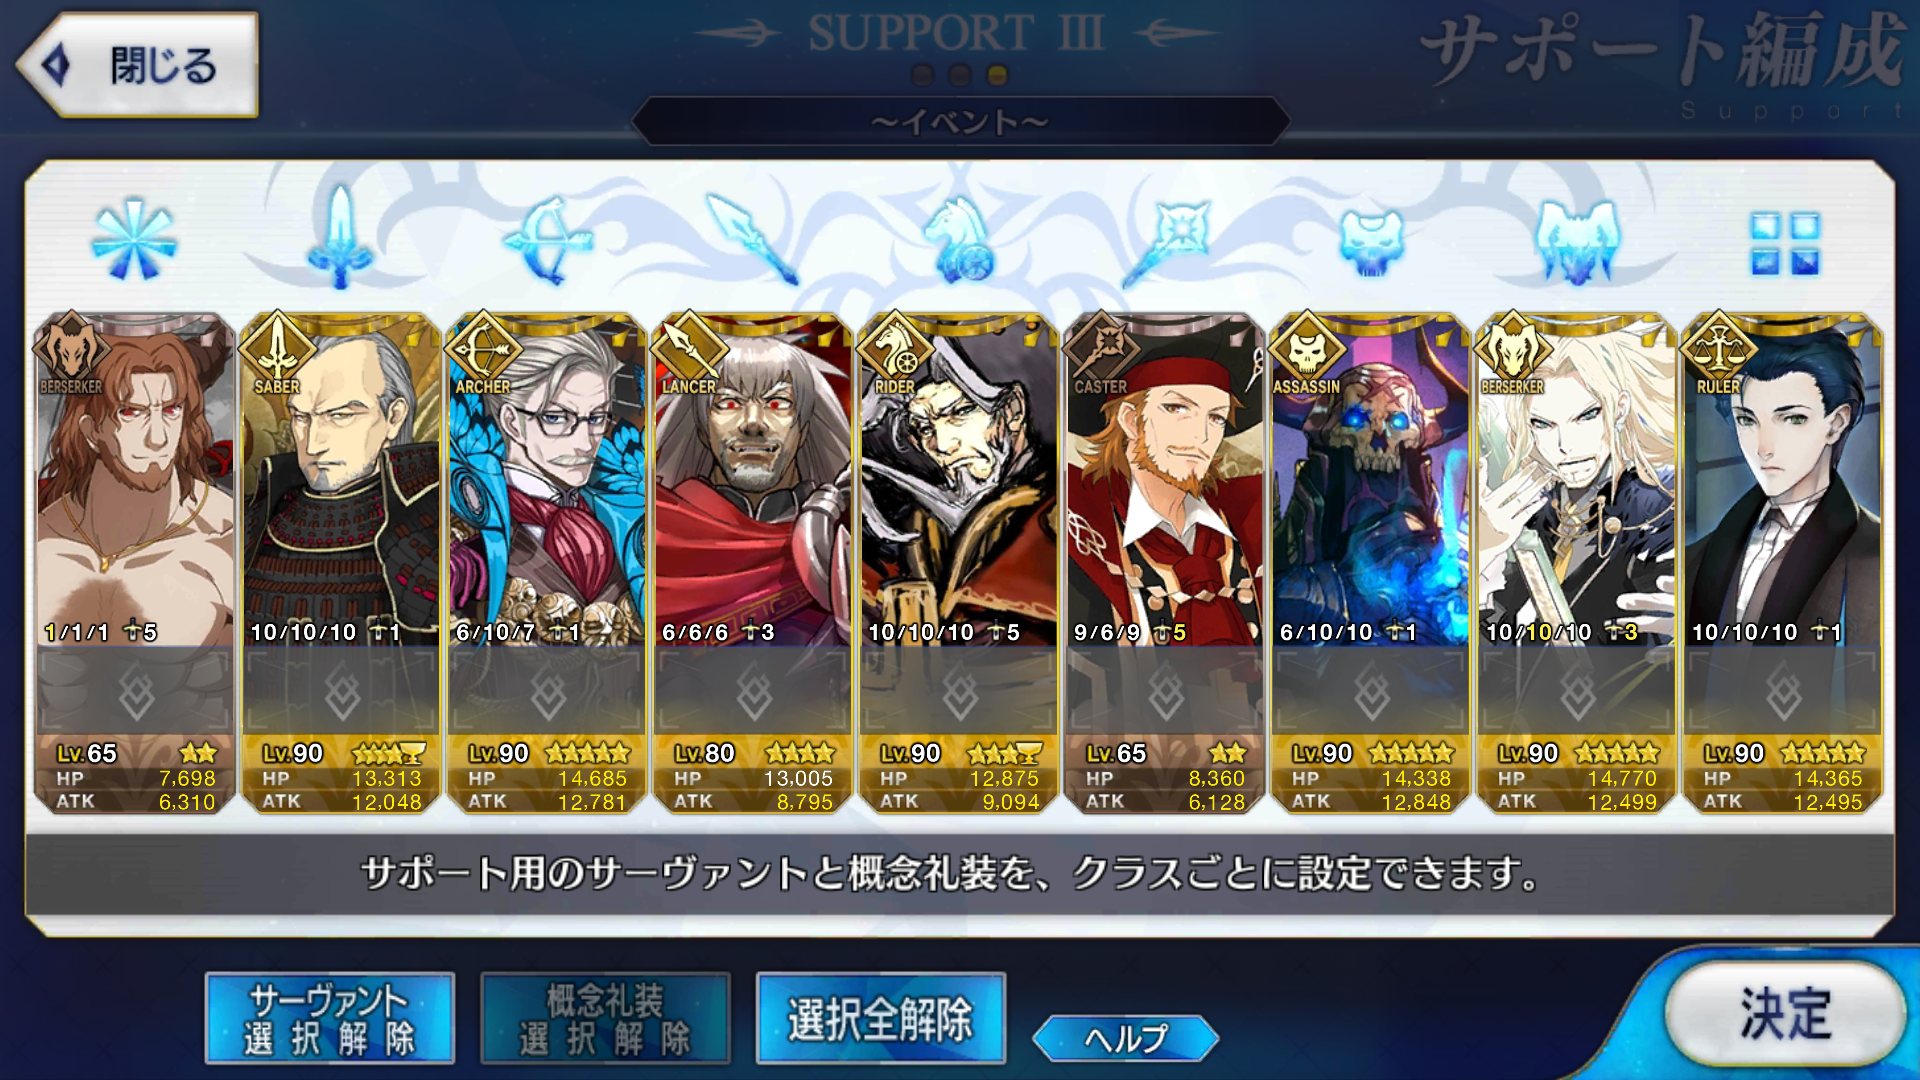1920x1080 pixels.
Task: Select the Caster class staff icon
Action: (x=1166, y=240)
